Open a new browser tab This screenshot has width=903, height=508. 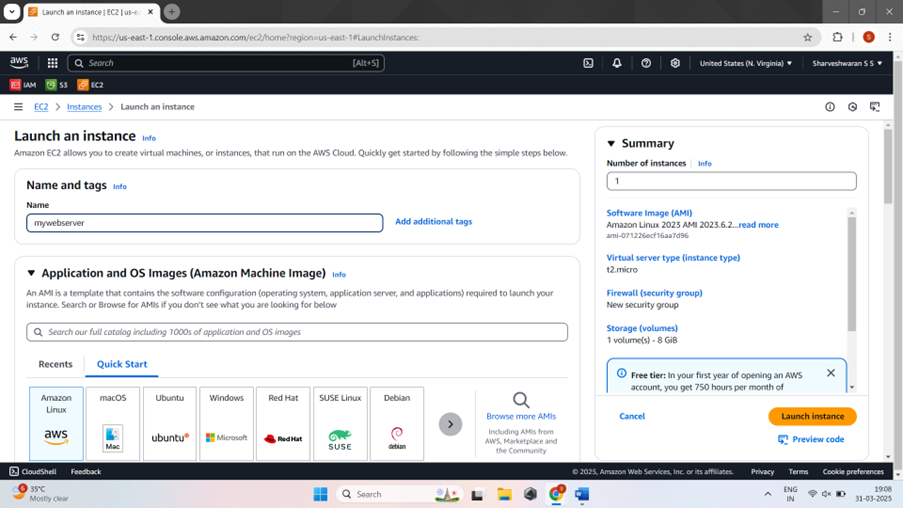click(172, 11)
